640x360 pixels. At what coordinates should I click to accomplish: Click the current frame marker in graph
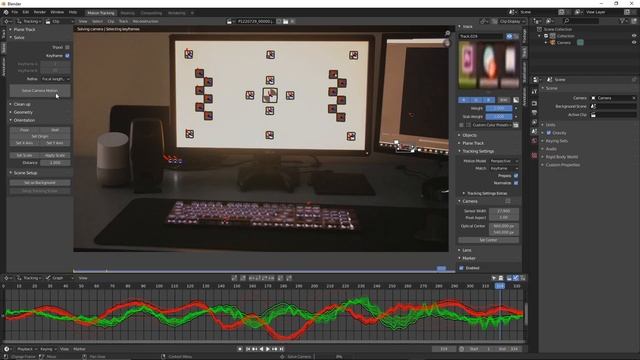click(500, 286)
